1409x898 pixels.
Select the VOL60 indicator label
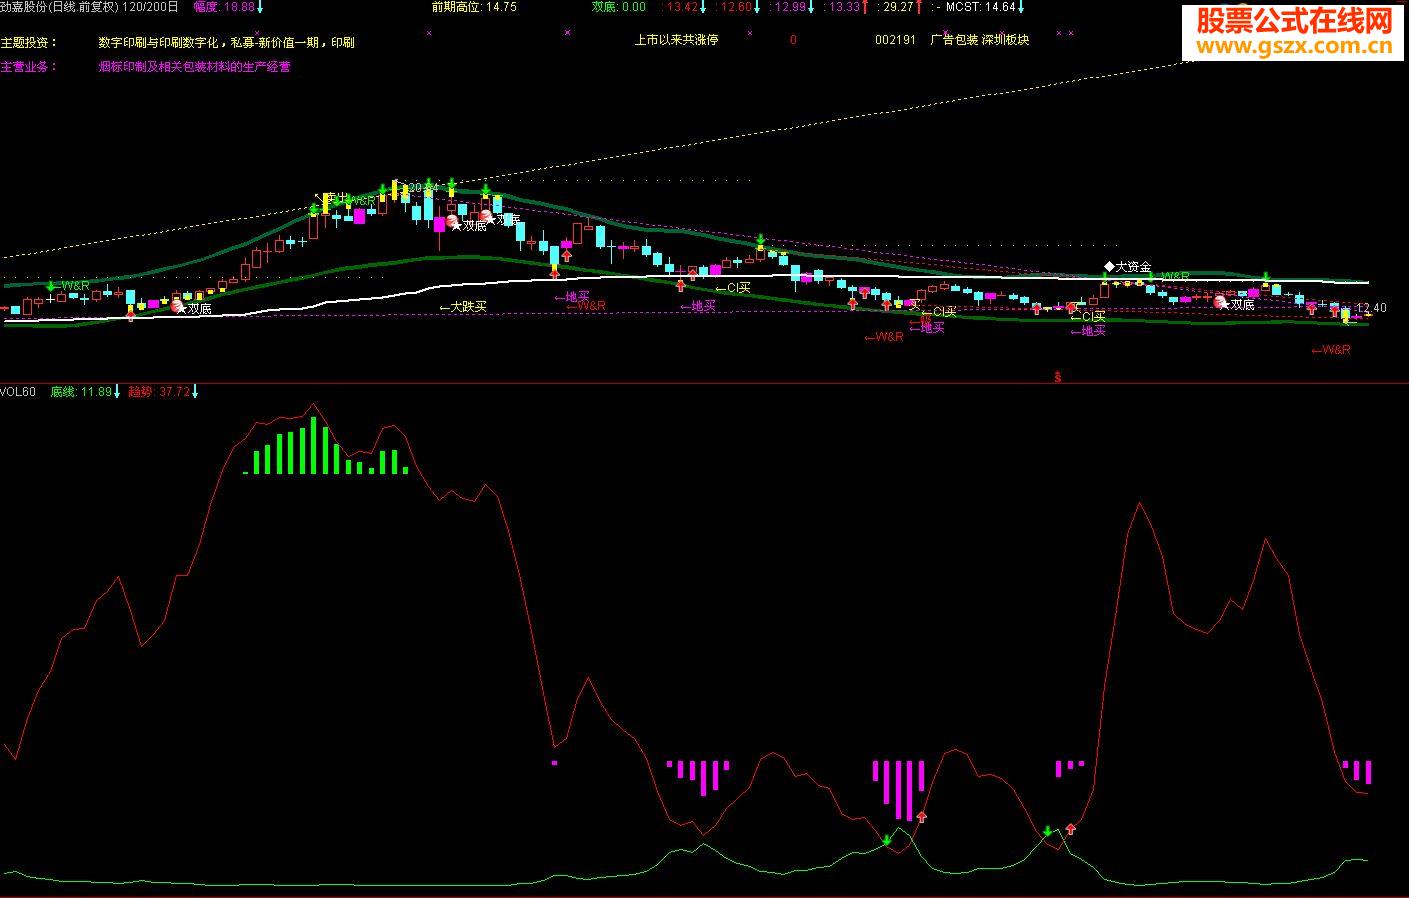click(x=18, y=392)
